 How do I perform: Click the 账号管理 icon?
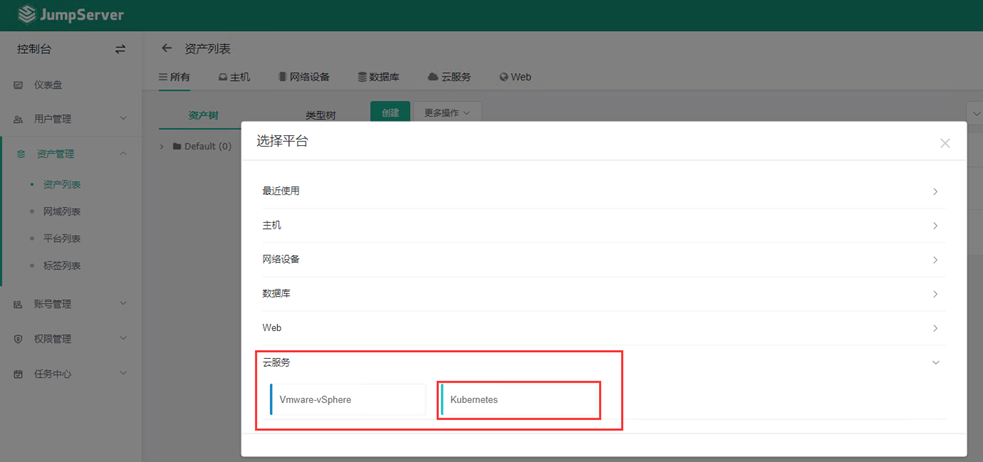point(19,305)
